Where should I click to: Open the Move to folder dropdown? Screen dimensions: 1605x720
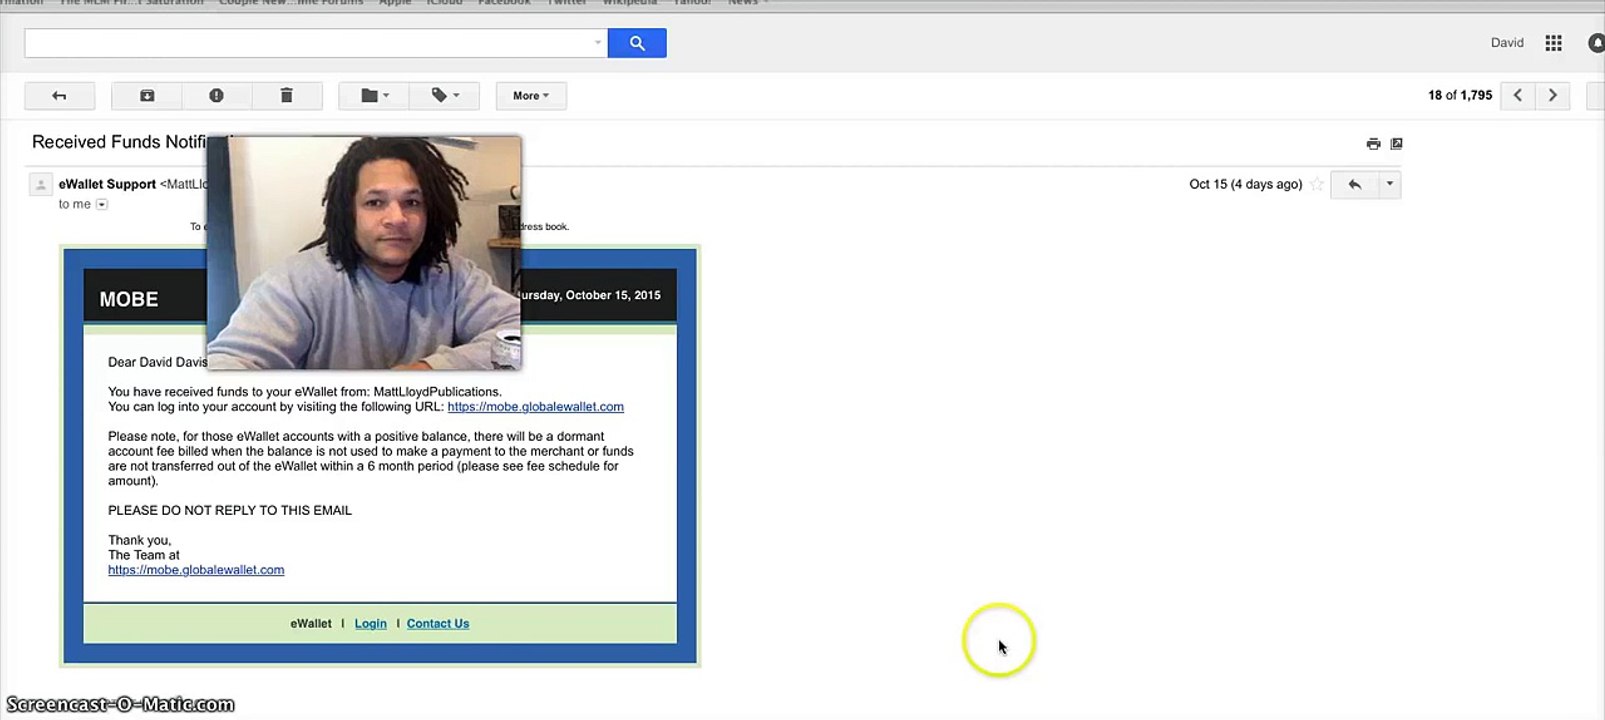374,96
